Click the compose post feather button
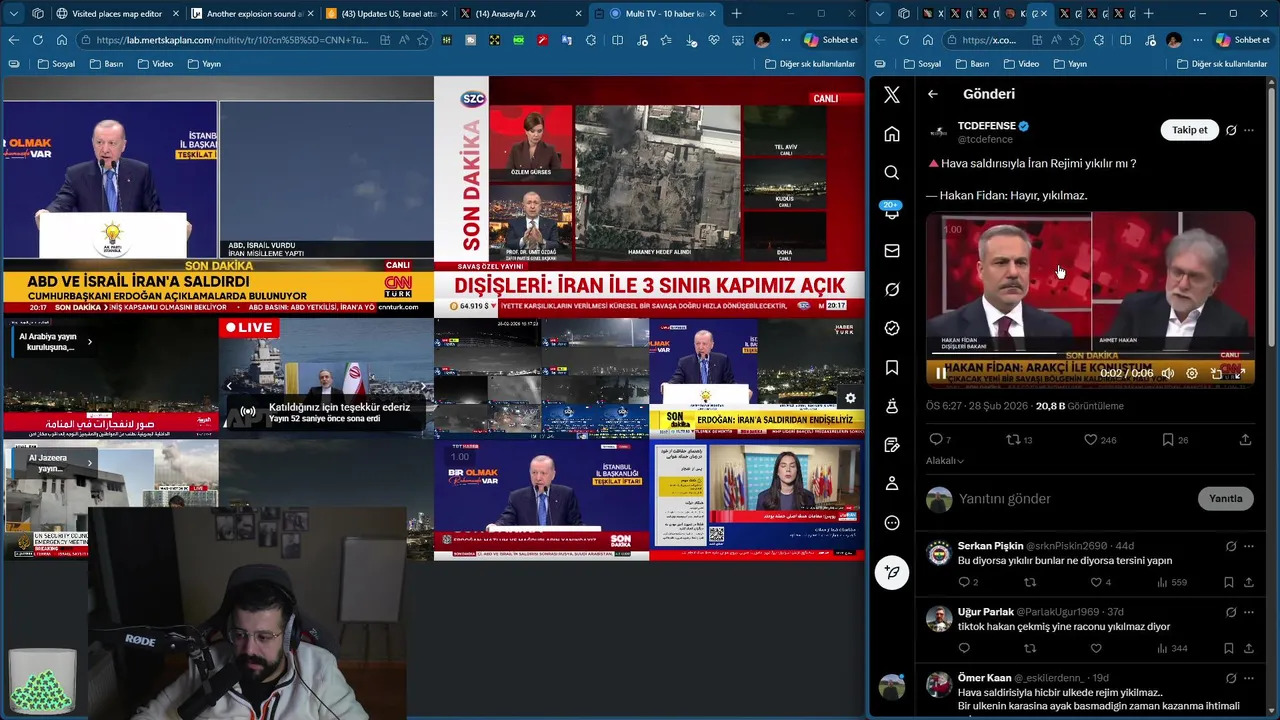Viewport: 1280px width, 720px height. [892, 572]
